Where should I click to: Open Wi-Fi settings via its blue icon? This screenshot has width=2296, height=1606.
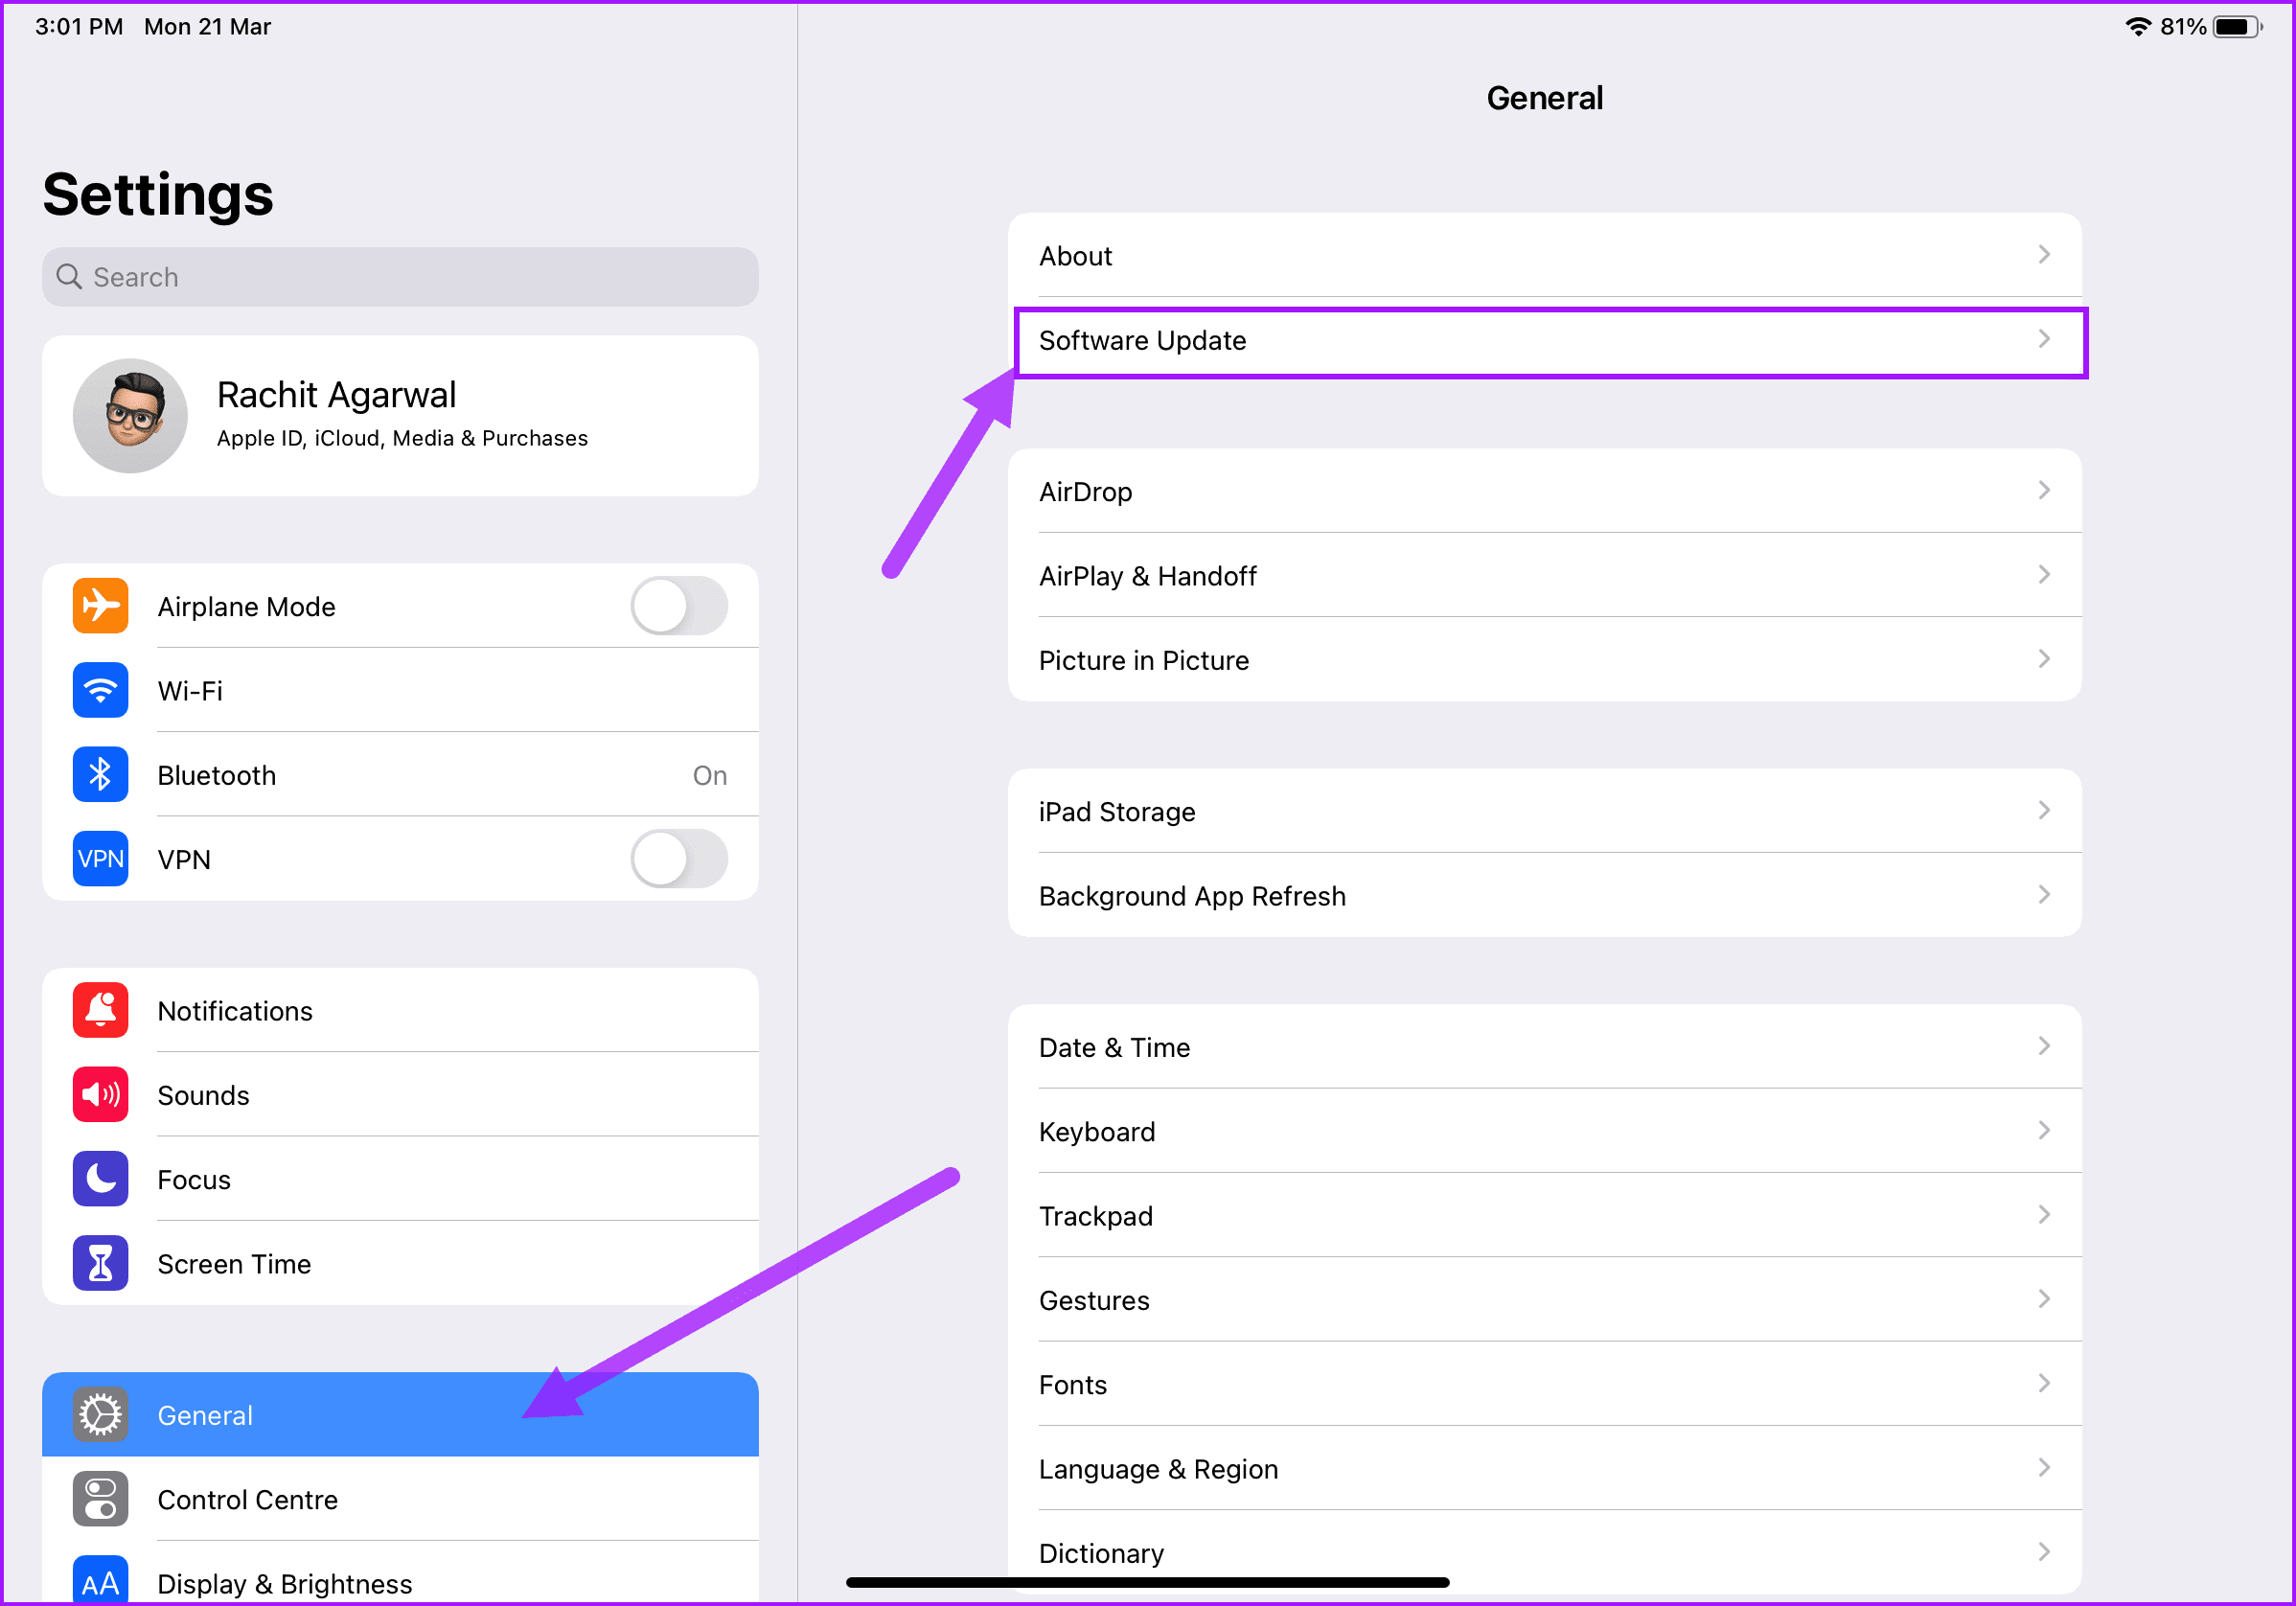coord(100,690)
